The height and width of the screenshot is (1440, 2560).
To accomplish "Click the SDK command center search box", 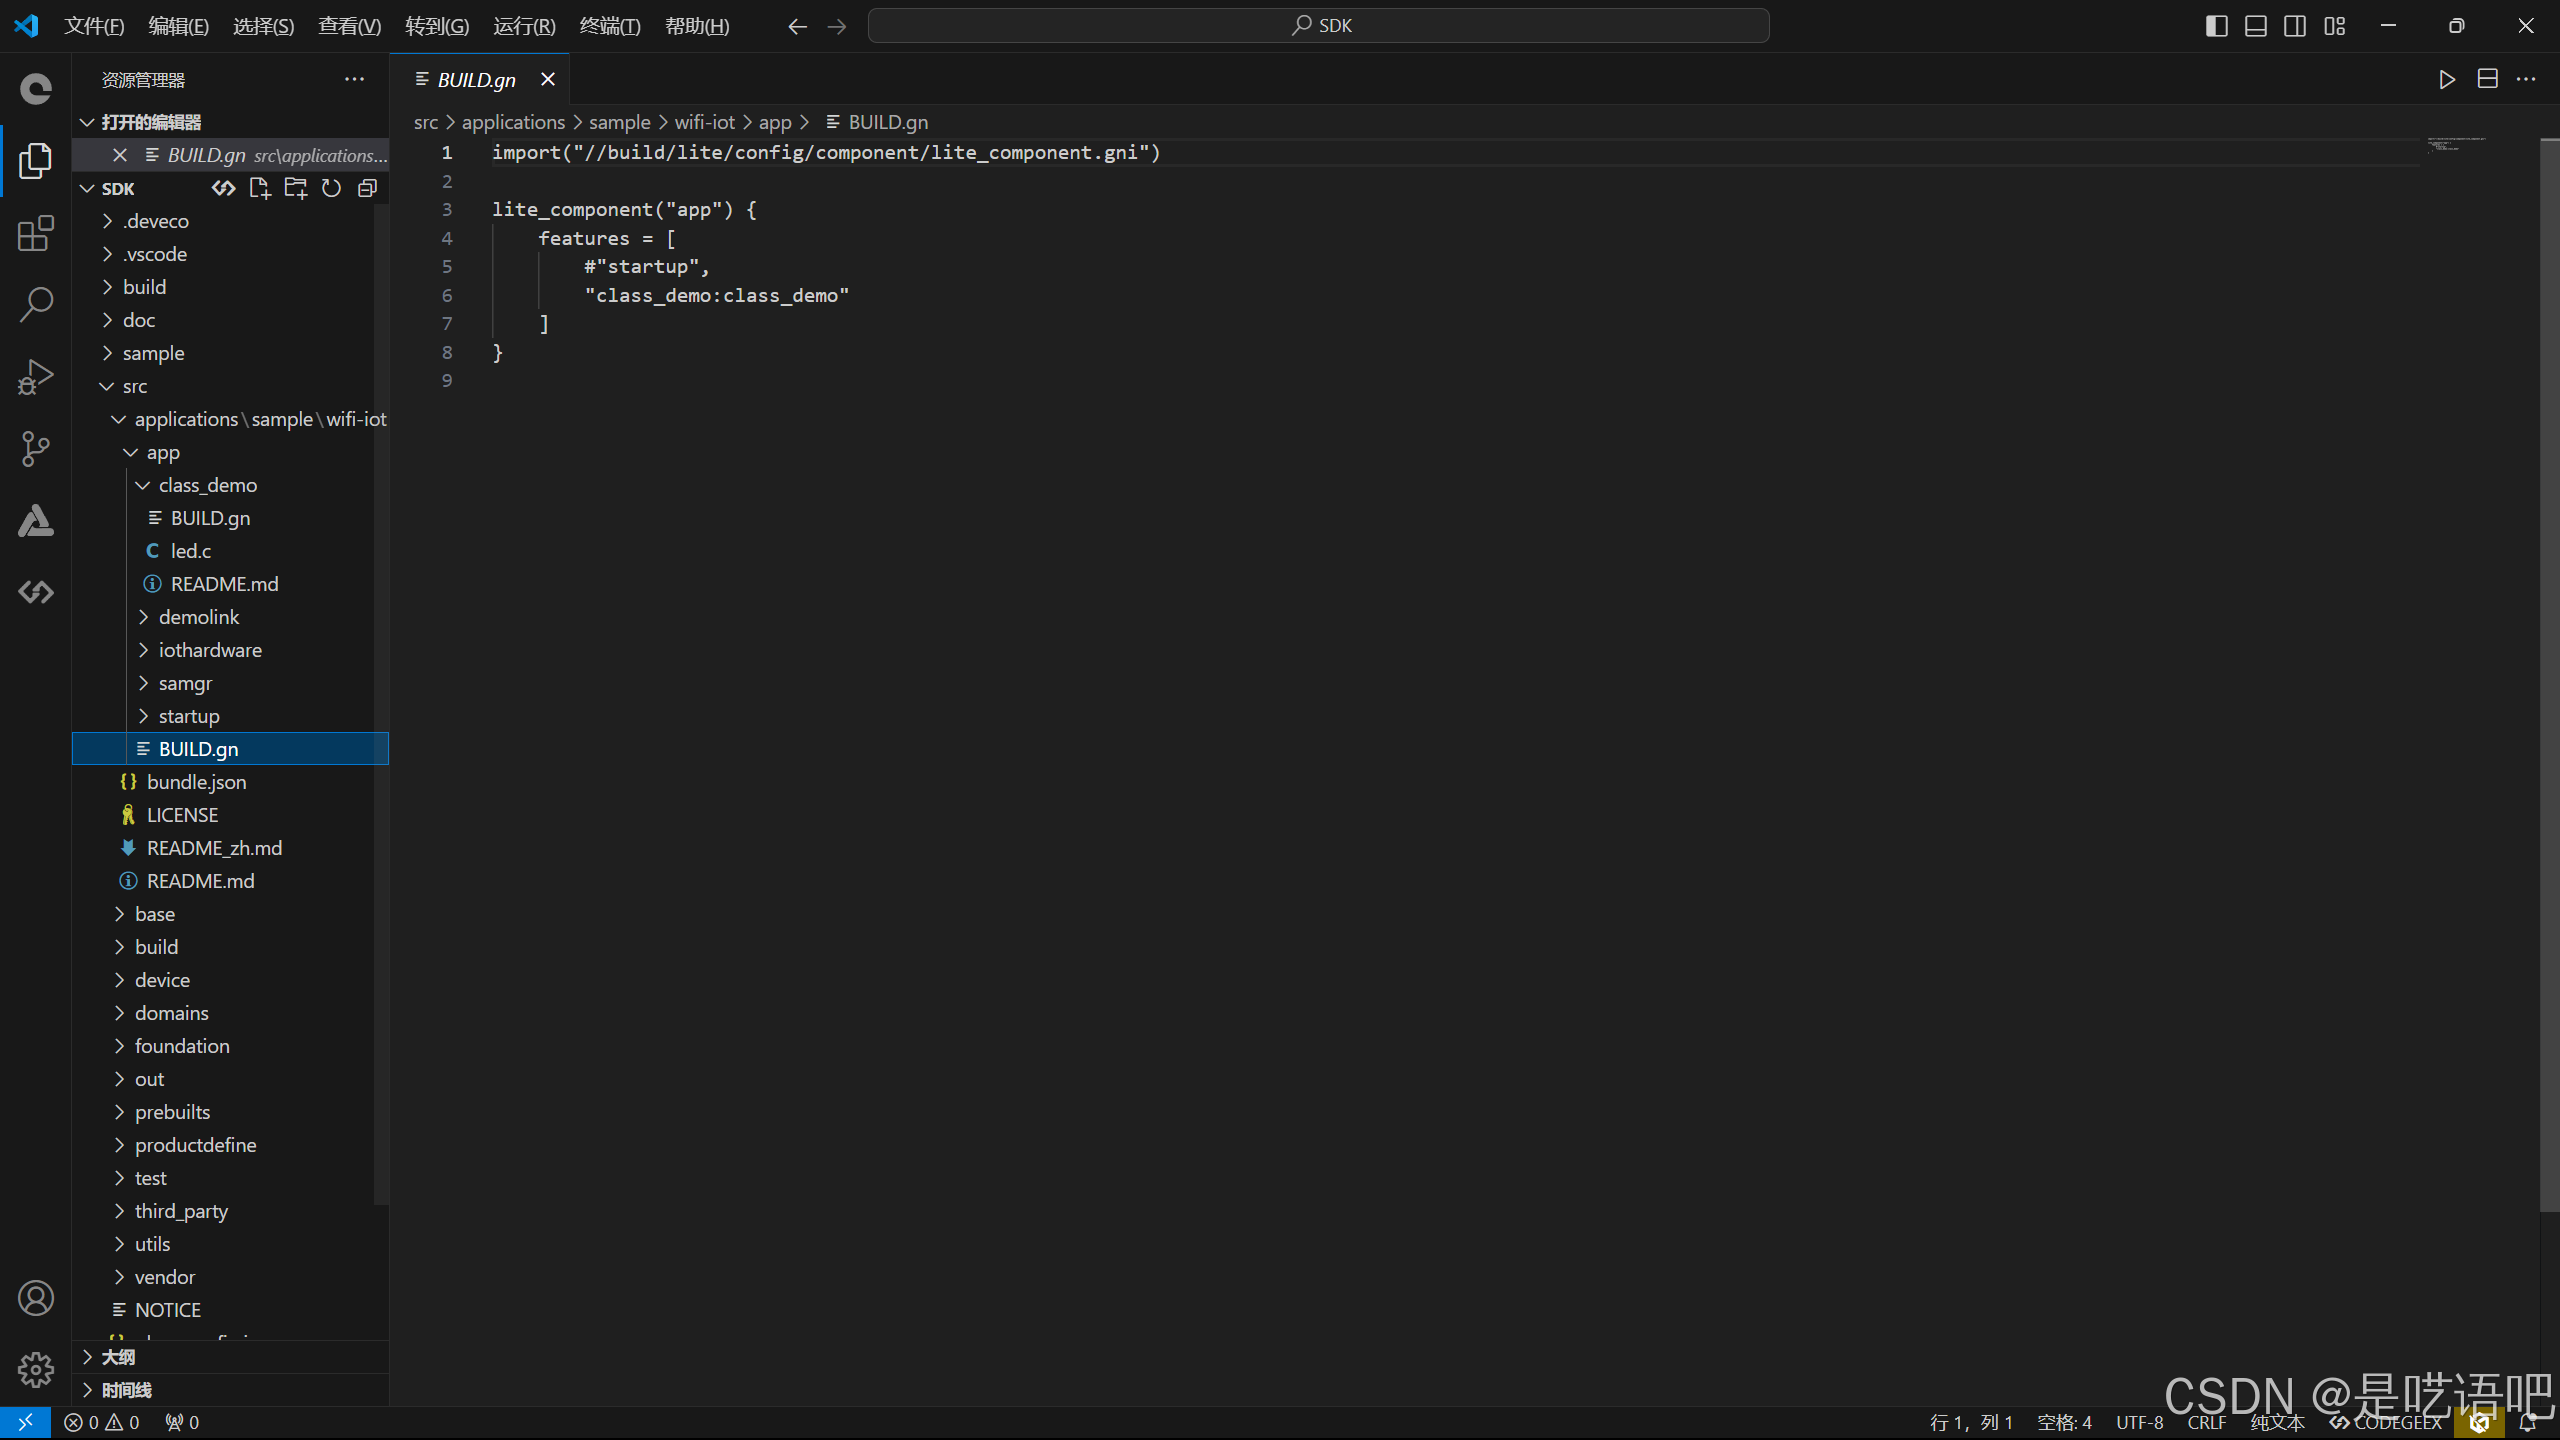I will click(x=1318, y=26).
